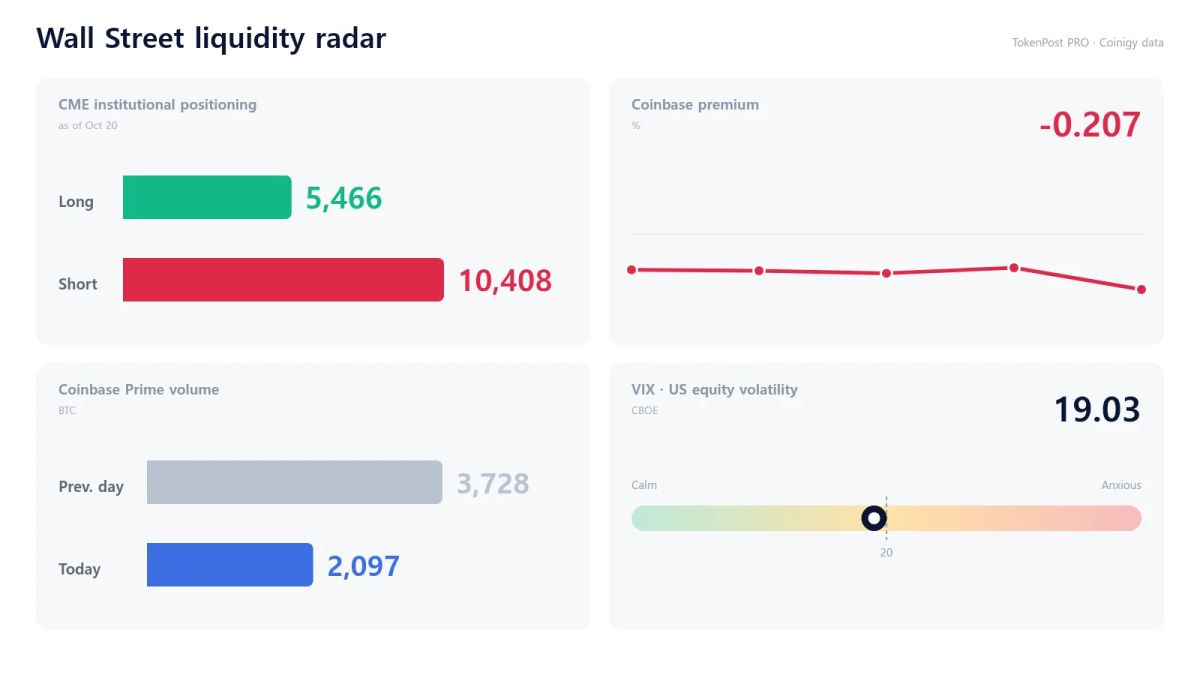This screenshot has height=675, width=1200.
Task: Click the "BTC" unit subtitle
Action: coord(67,410)
